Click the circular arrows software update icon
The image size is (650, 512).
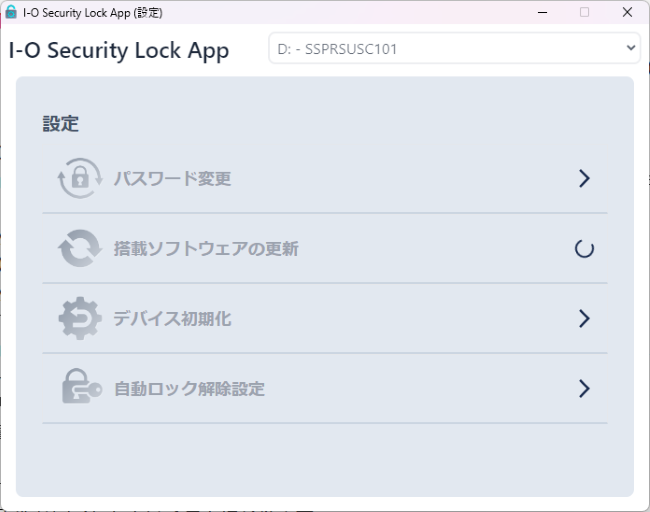tap(80, 249)
